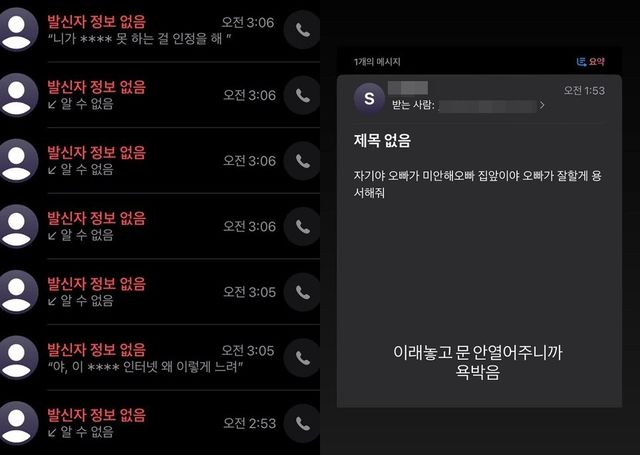Tap the 요약 summarize icon in mail
Image resolution: width=640 pixels, height=455 pixels.
pyautogui.click(x=590, y=62)
